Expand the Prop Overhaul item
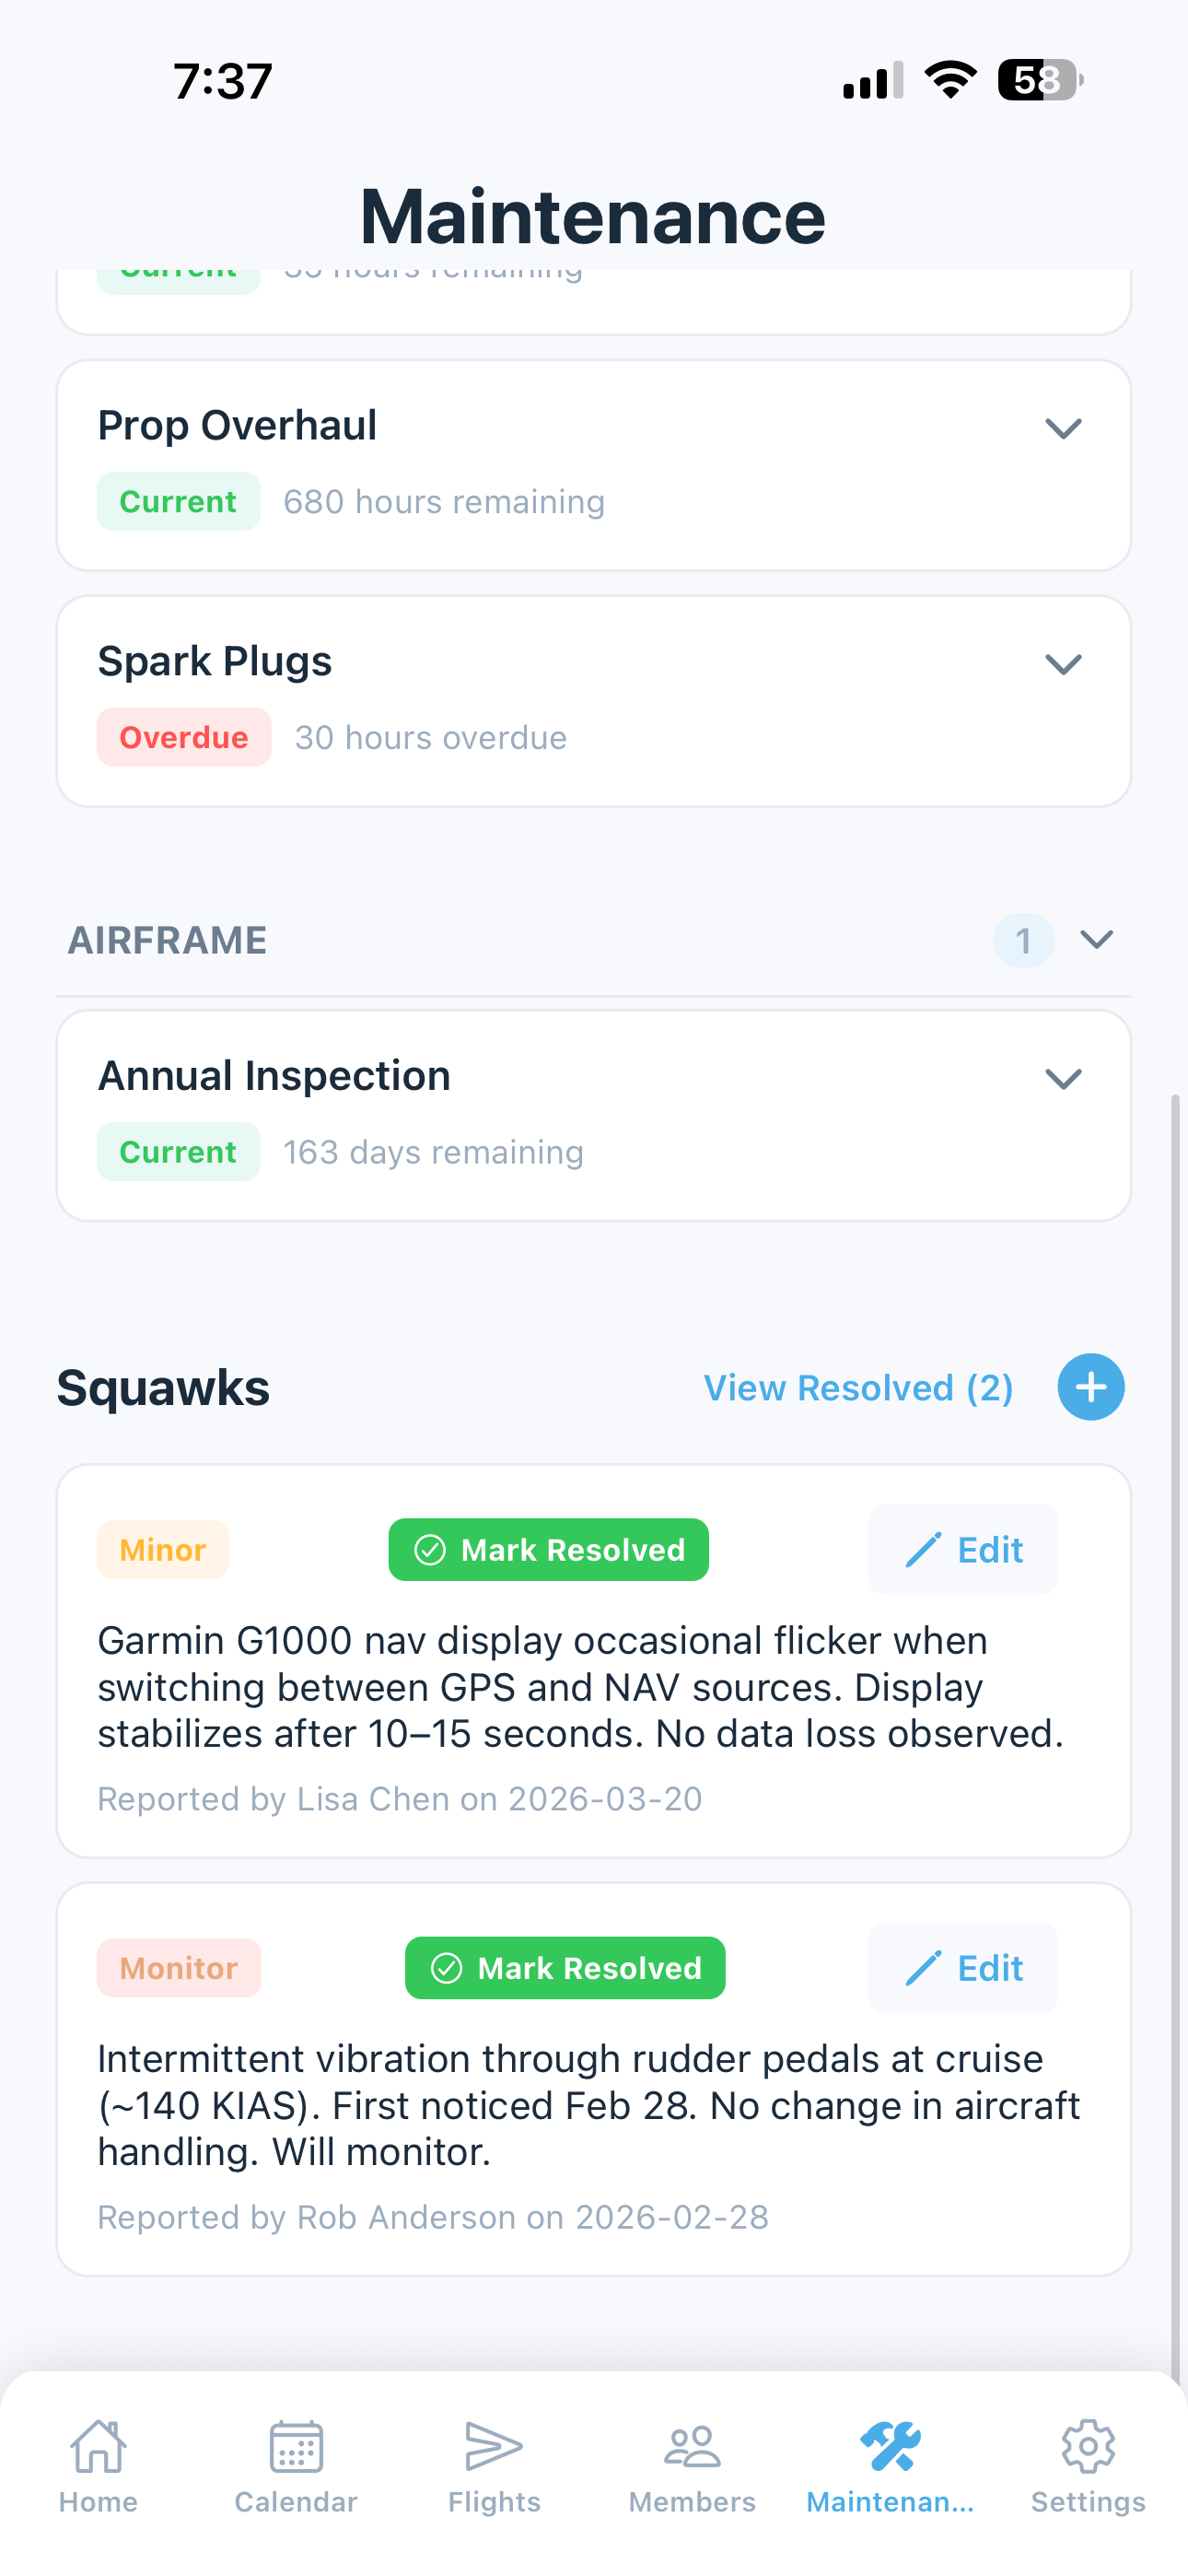 coord(1064,428)
